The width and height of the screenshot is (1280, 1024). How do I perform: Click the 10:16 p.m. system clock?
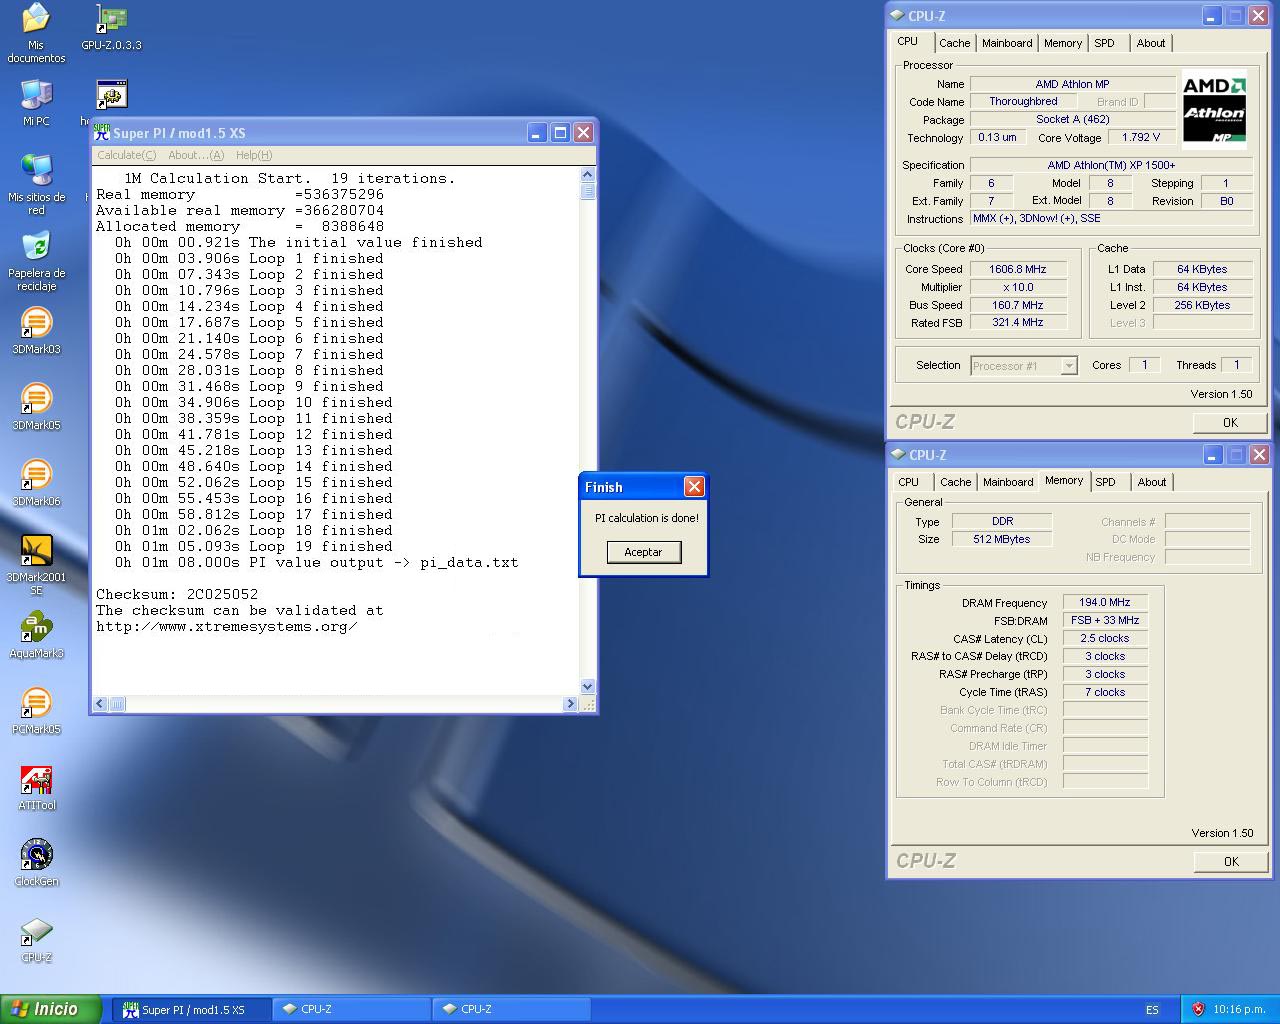point(1239,1010)
